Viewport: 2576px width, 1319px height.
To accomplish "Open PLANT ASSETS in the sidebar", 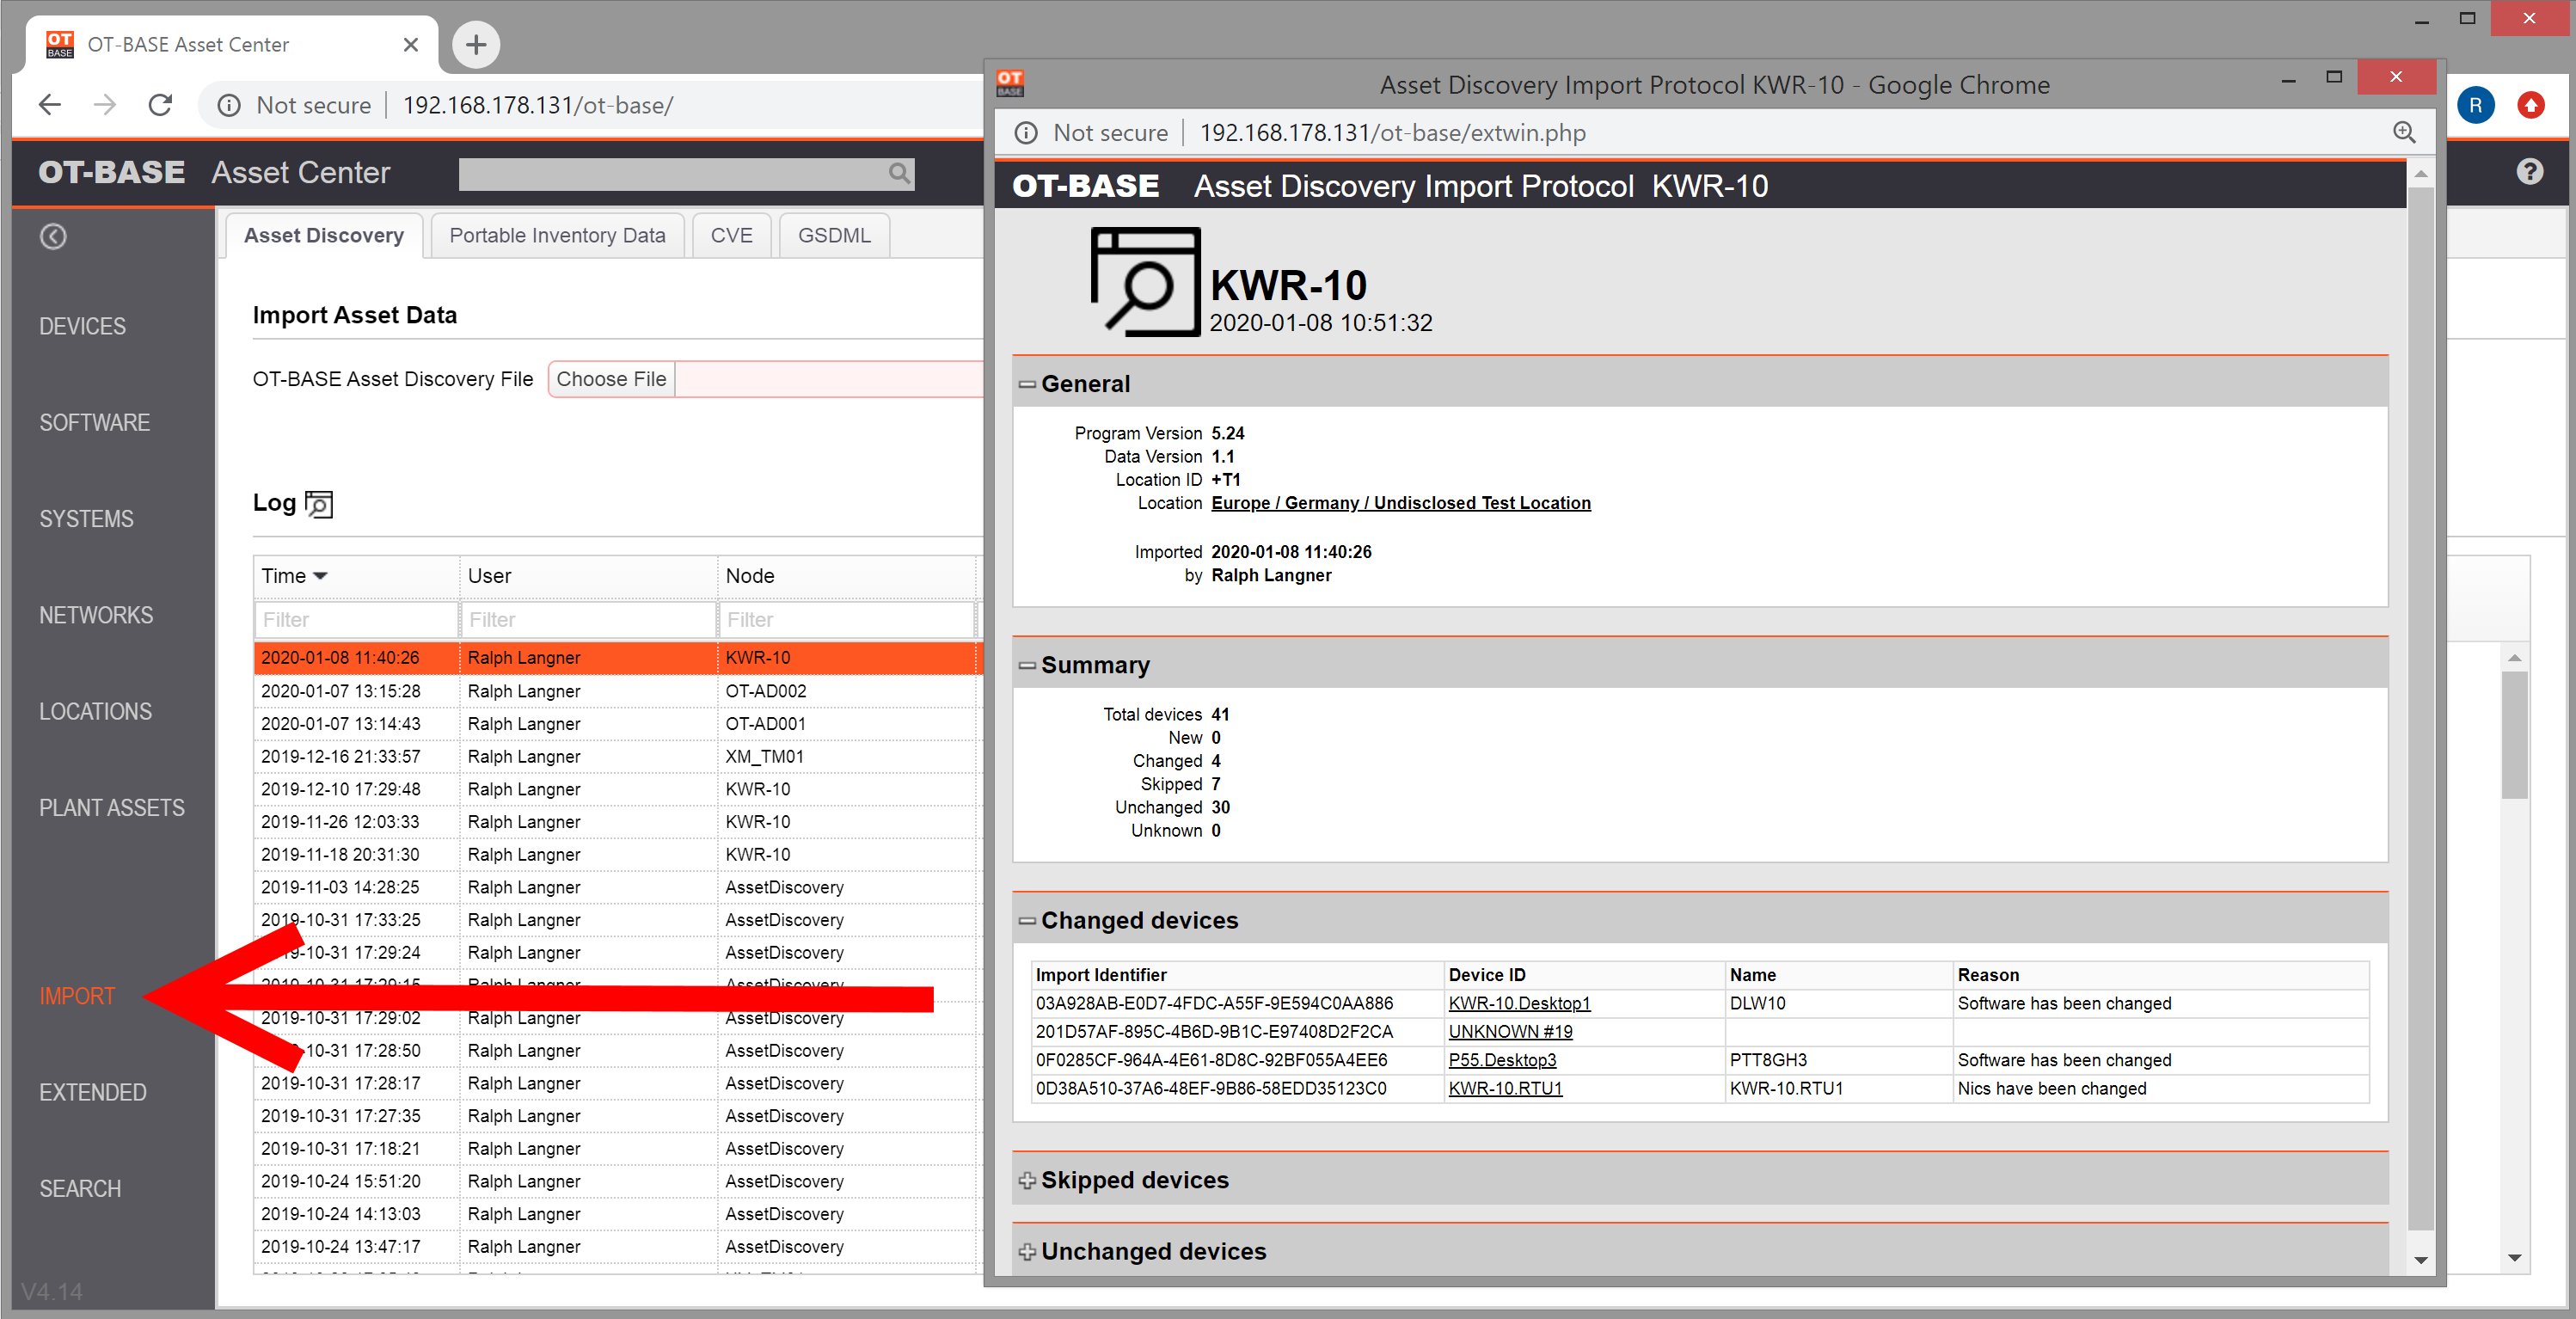I will [112, 808].
